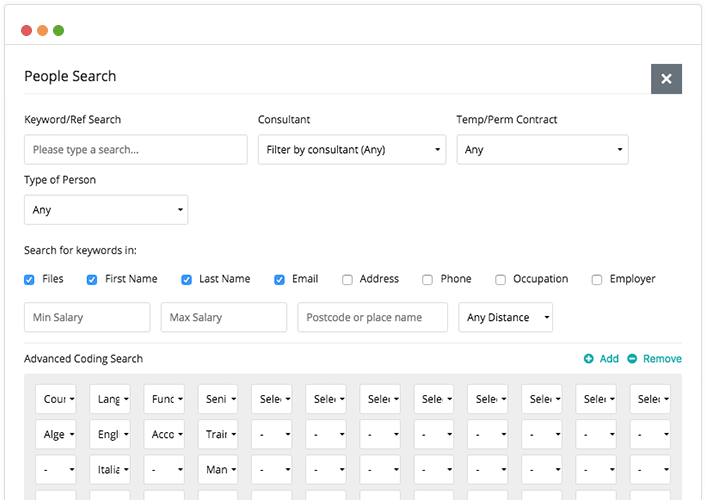Focus the Min Salary field
The height and width of the screenshot is (500, 707).
click(x=87, y=318)
